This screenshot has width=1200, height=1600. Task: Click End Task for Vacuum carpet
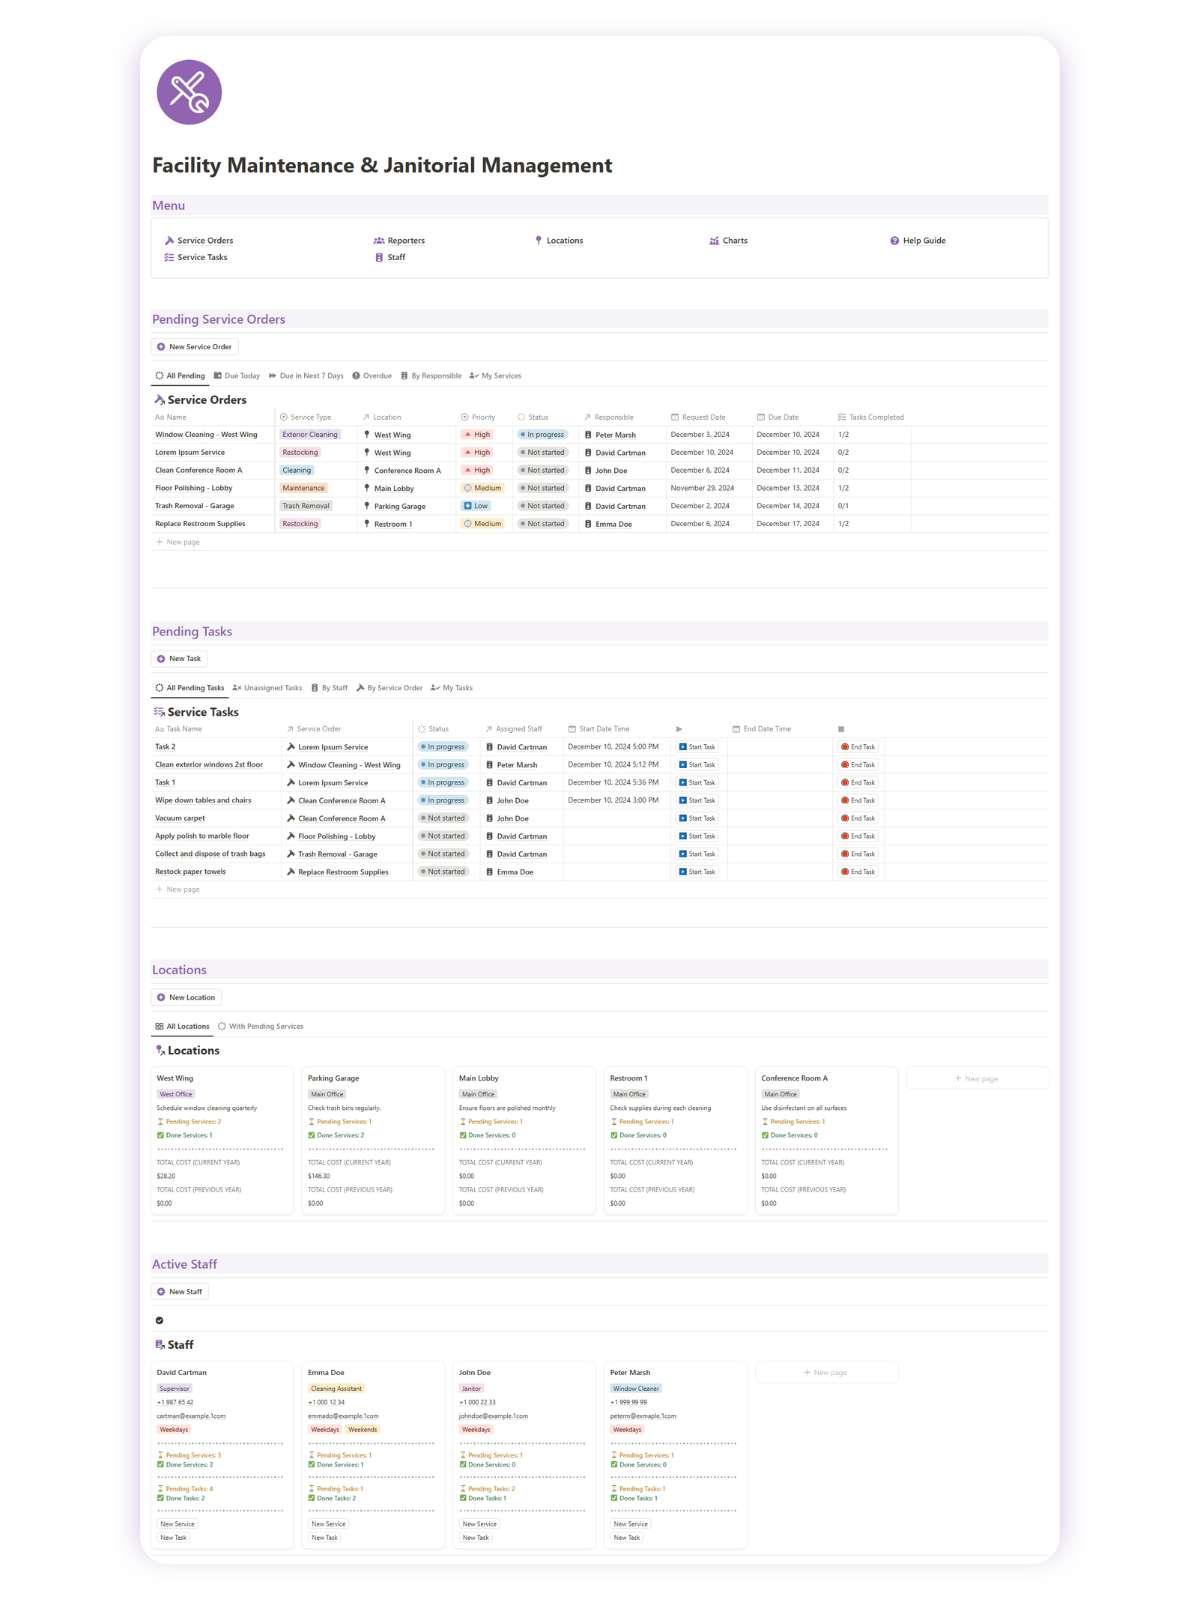pyautogui.click(x=858, y=818)
